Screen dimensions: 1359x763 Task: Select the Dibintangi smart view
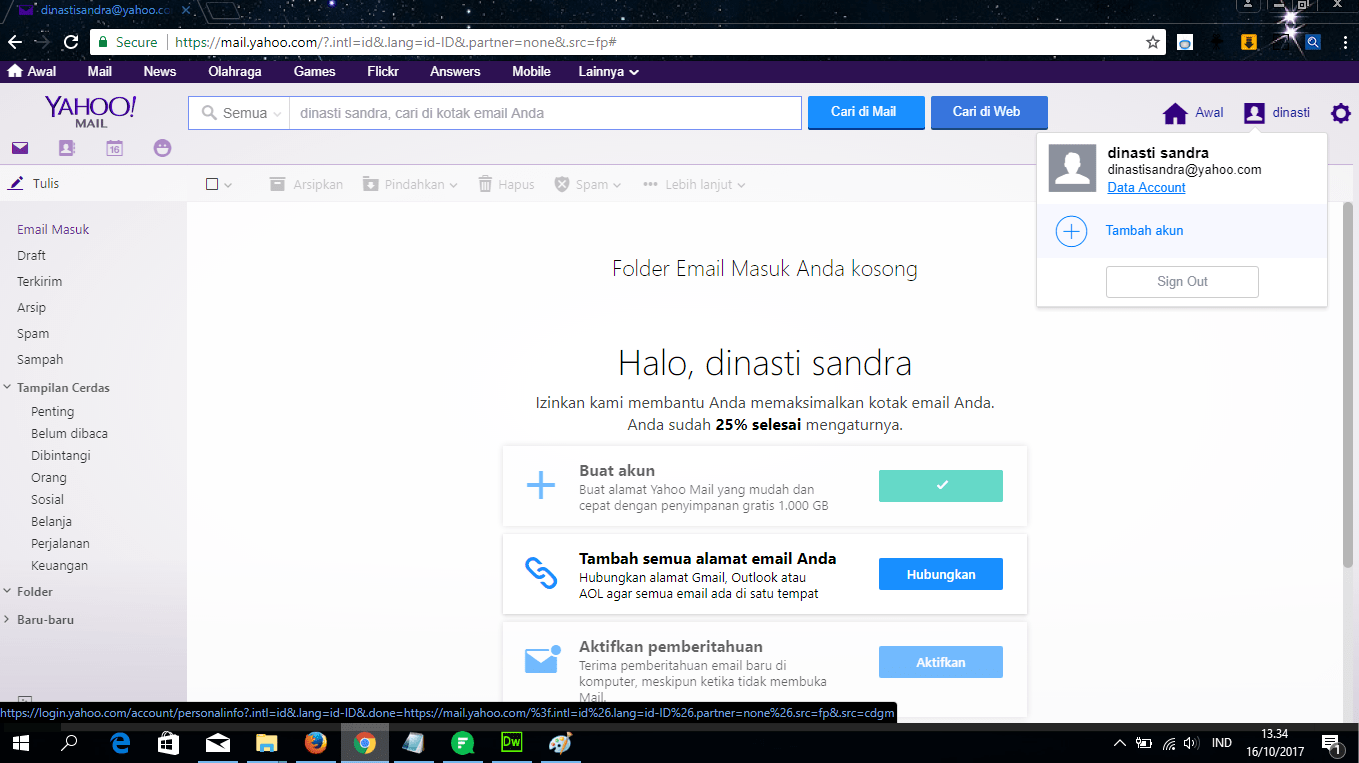pos(61,455)
